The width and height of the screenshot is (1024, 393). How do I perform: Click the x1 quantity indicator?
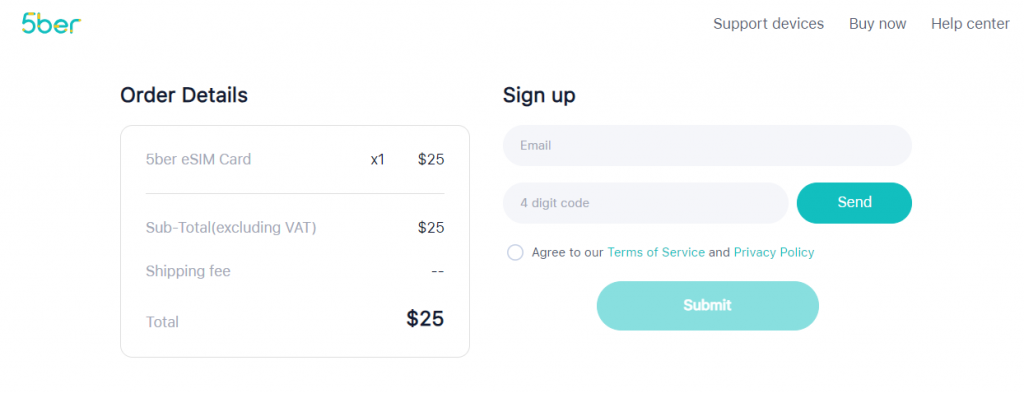pos(377,160)
